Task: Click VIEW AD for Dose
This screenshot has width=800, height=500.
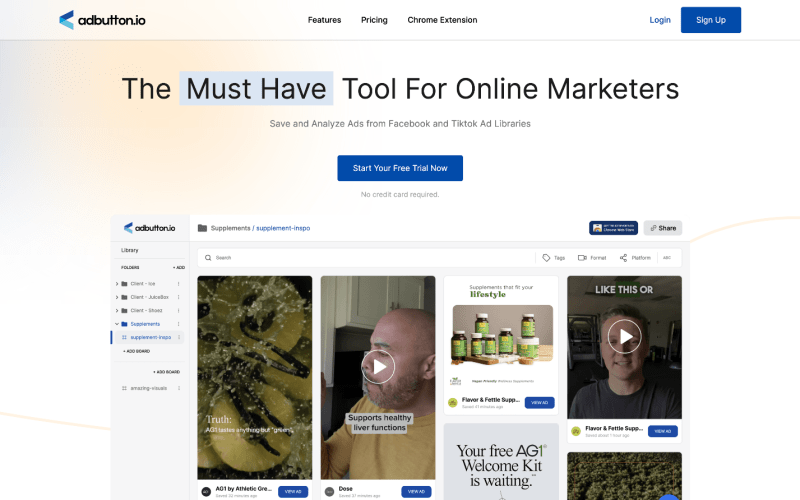Action: (x=416, y=492)
